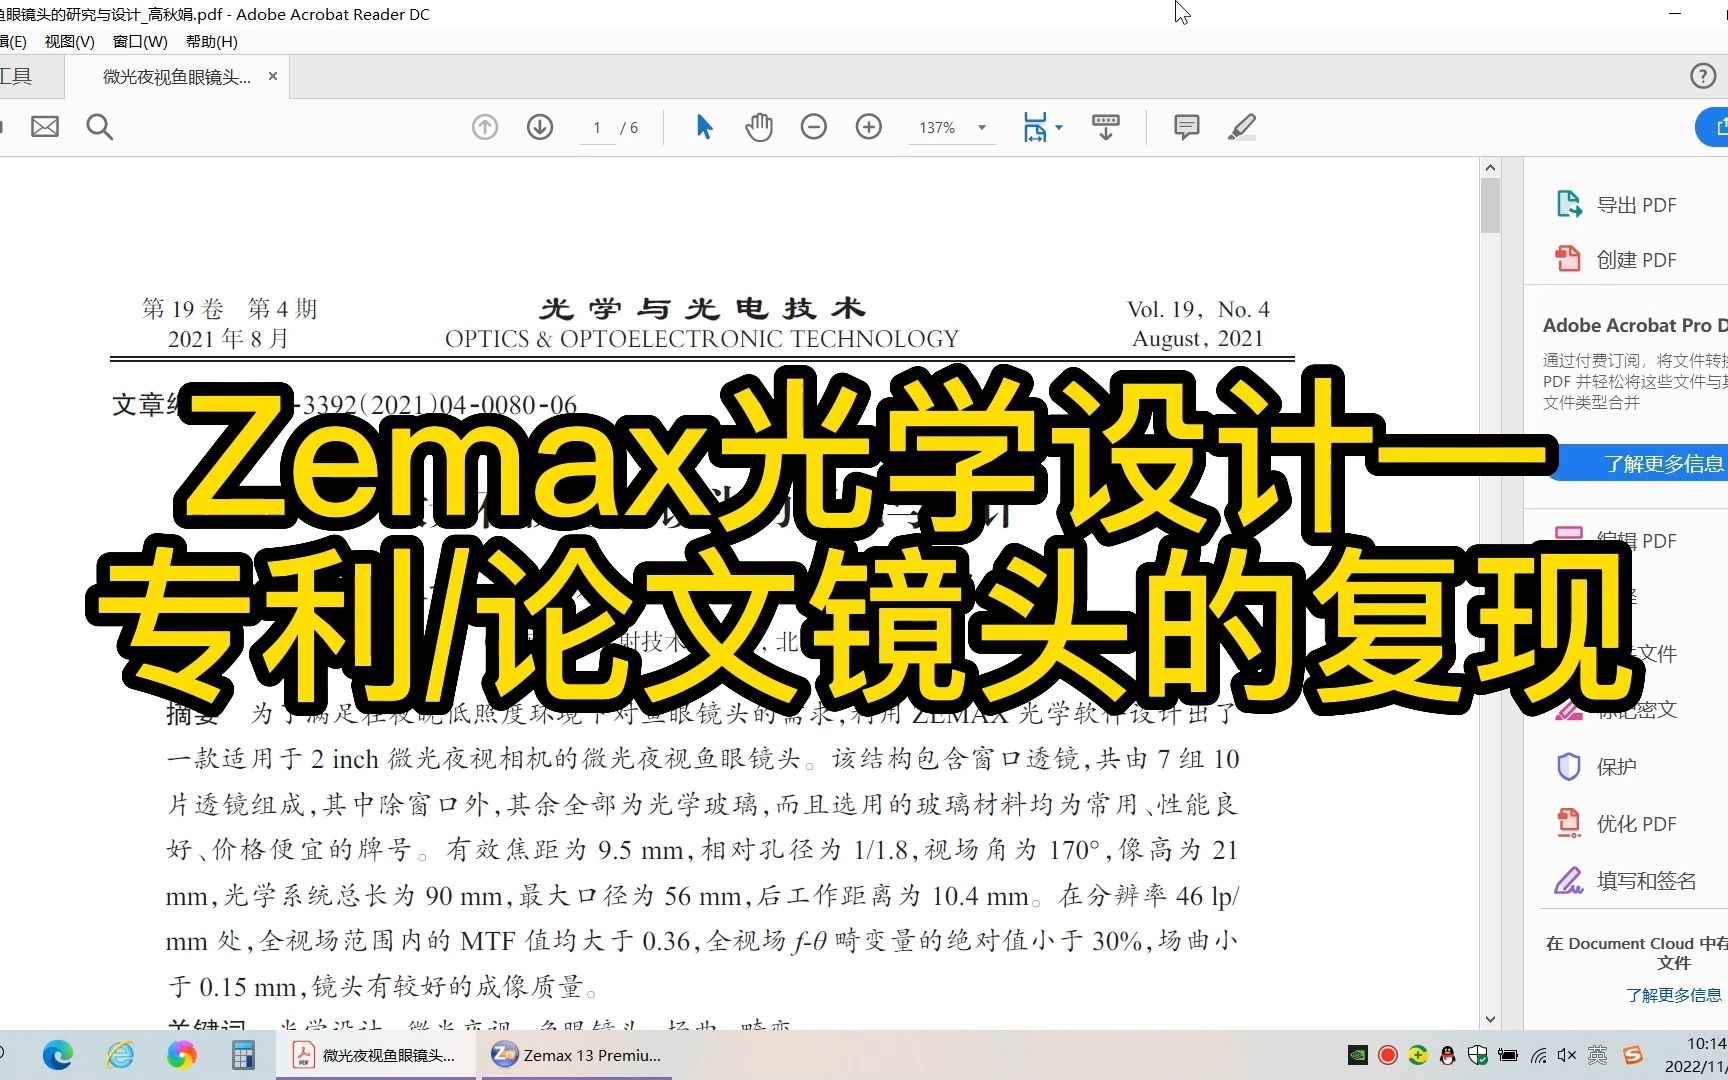Open the find text magnifier tool
Screen dimensions: 1728x1080
[x=99, y=127]
